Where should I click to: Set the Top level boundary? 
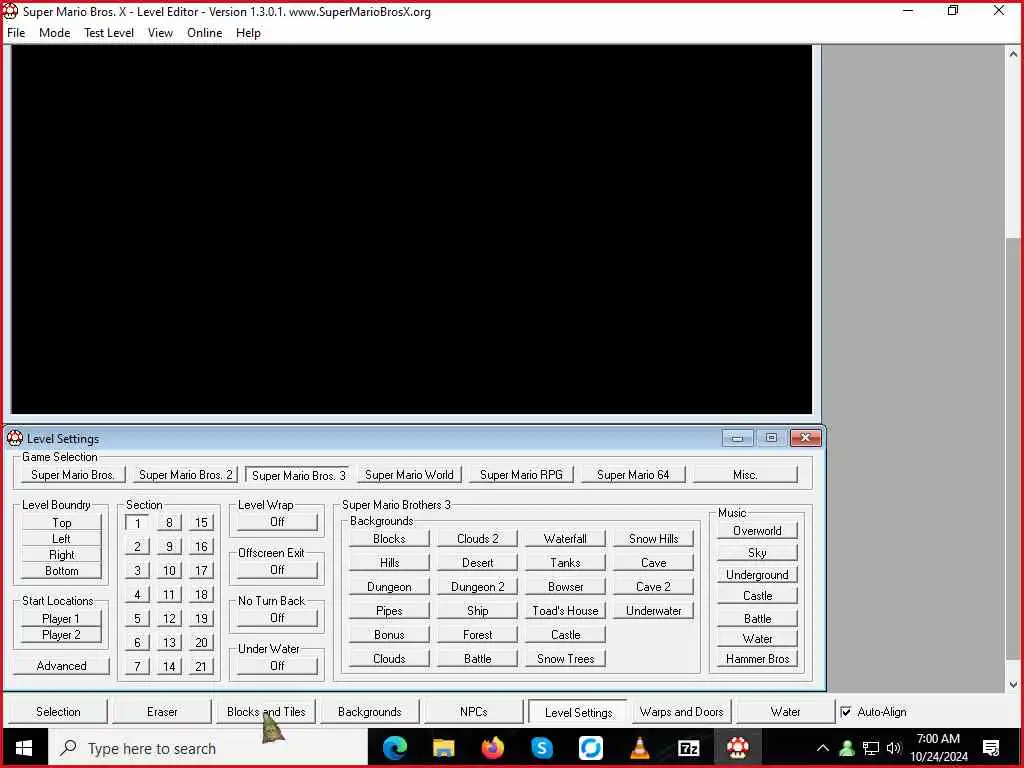pos(61,522)
